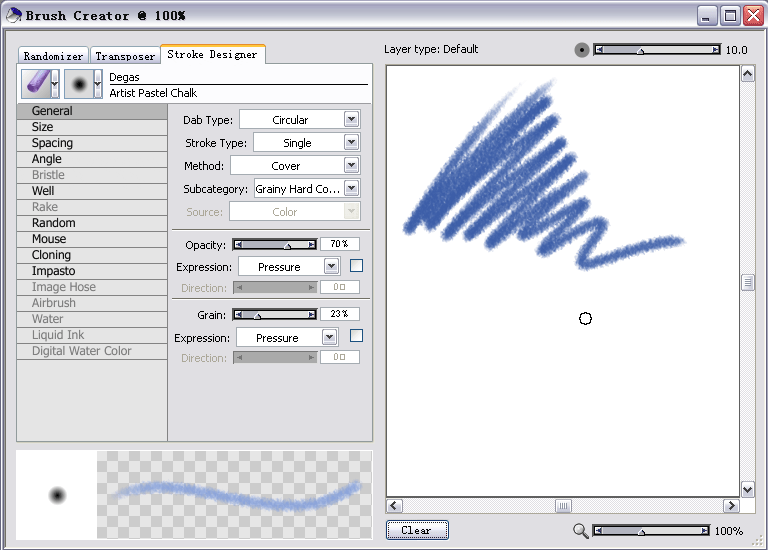Viewport: 768px width, 550px height.
Task: Click the zoom magnifier icon
Action: pyautogui.click(x=580, y=531)
